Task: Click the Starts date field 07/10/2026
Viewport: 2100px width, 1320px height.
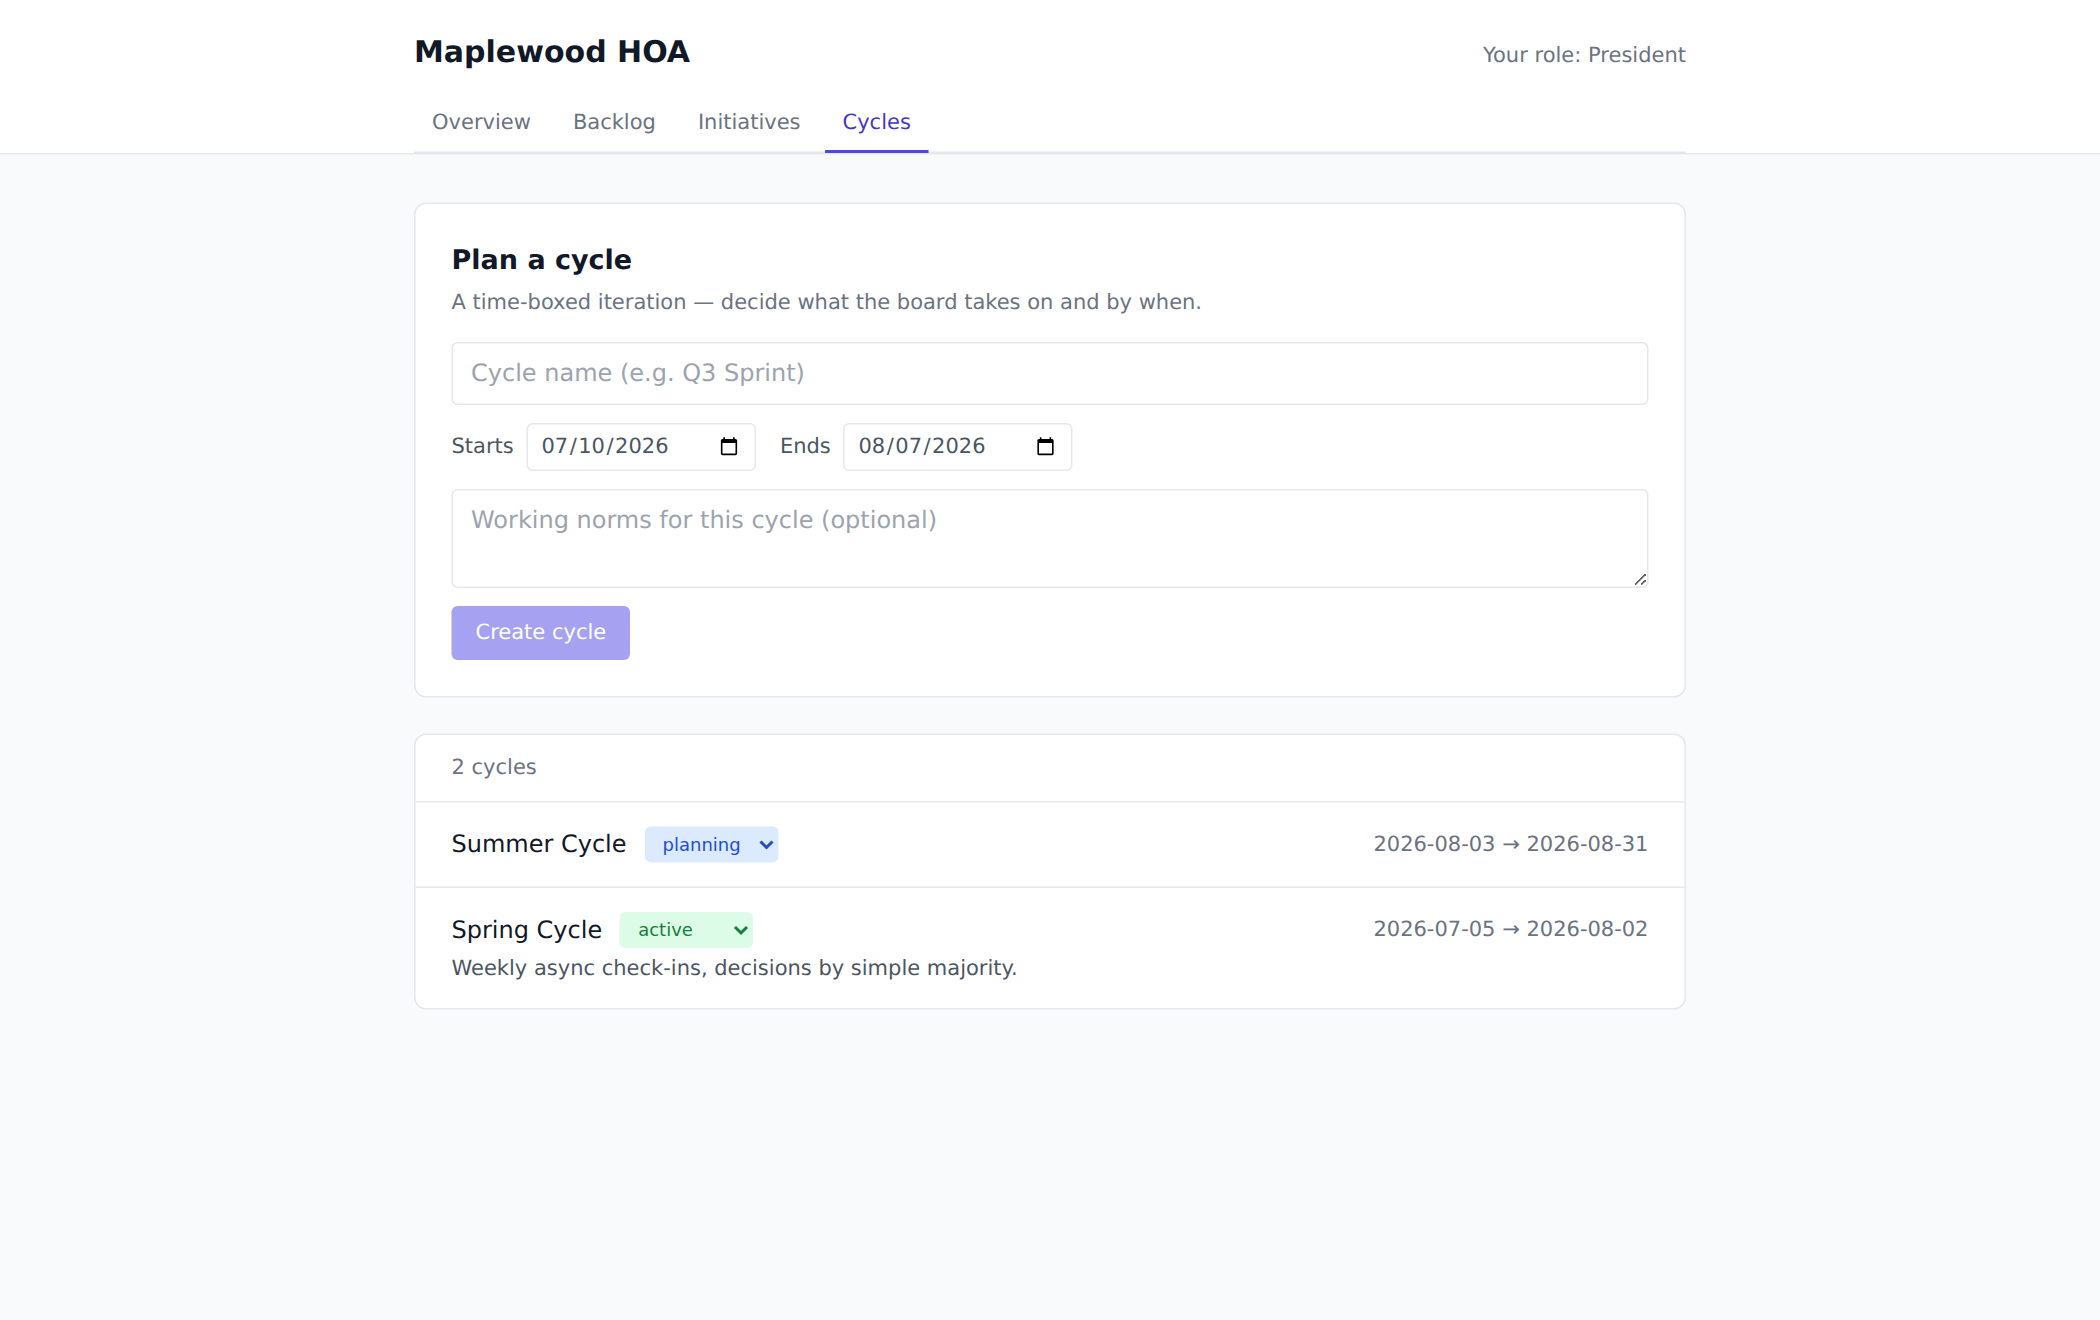Action: point(641,447)
